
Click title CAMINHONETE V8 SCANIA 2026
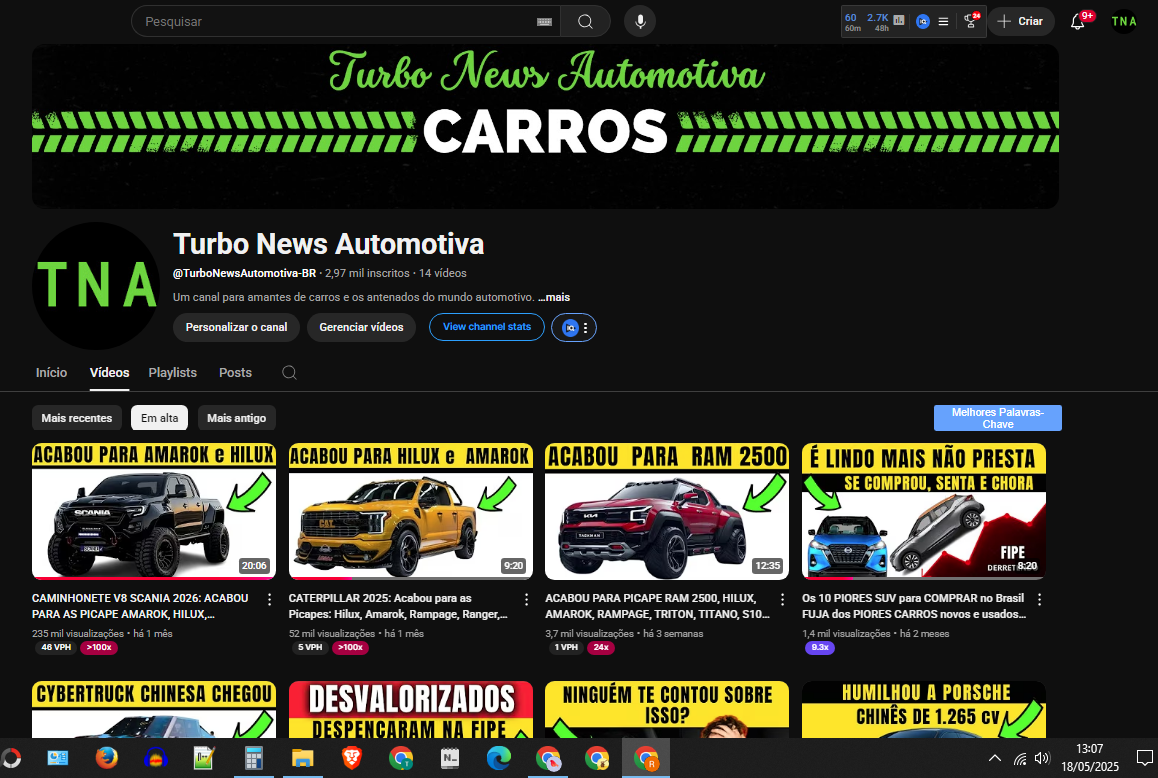click(x=140, y=606)
